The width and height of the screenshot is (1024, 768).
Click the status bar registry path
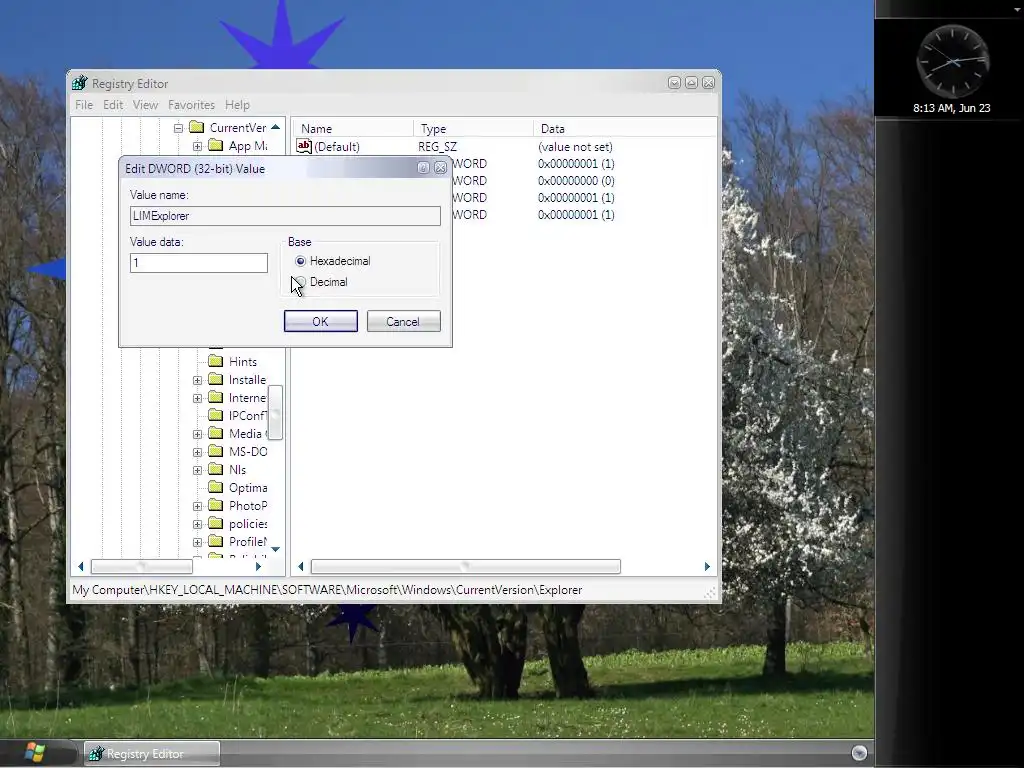point(327,590)
